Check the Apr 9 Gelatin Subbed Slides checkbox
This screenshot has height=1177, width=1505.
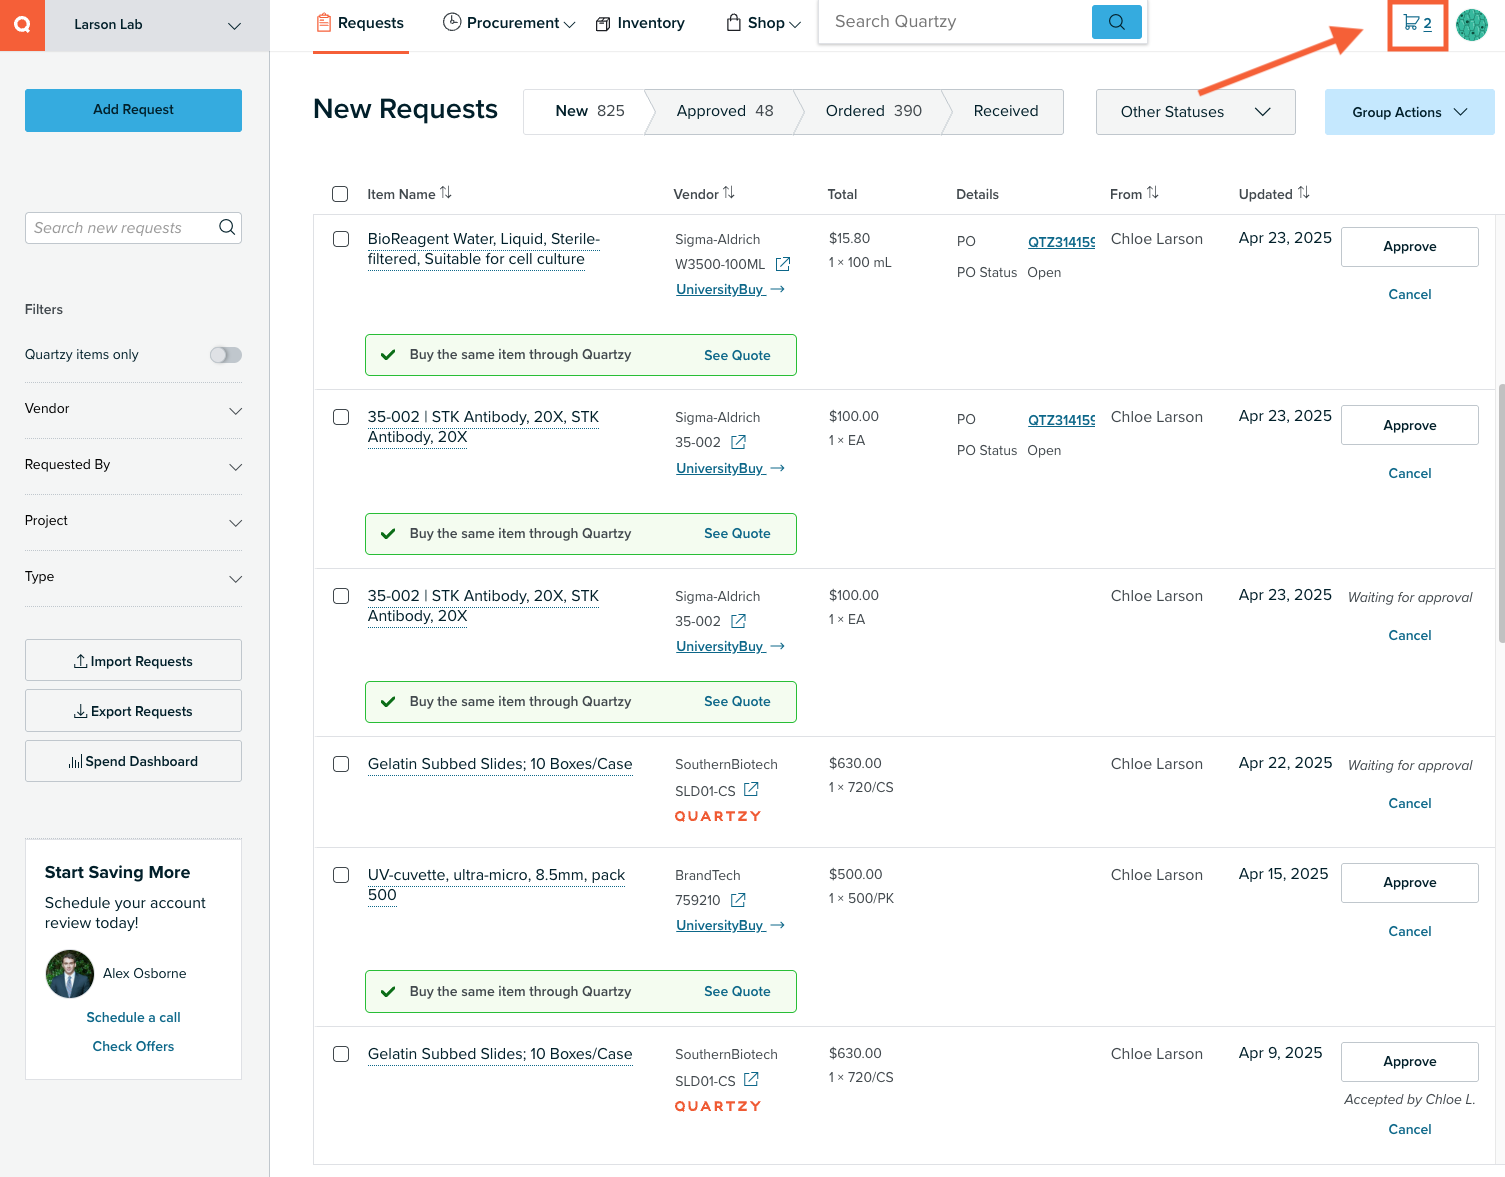tap(341, 1054)
